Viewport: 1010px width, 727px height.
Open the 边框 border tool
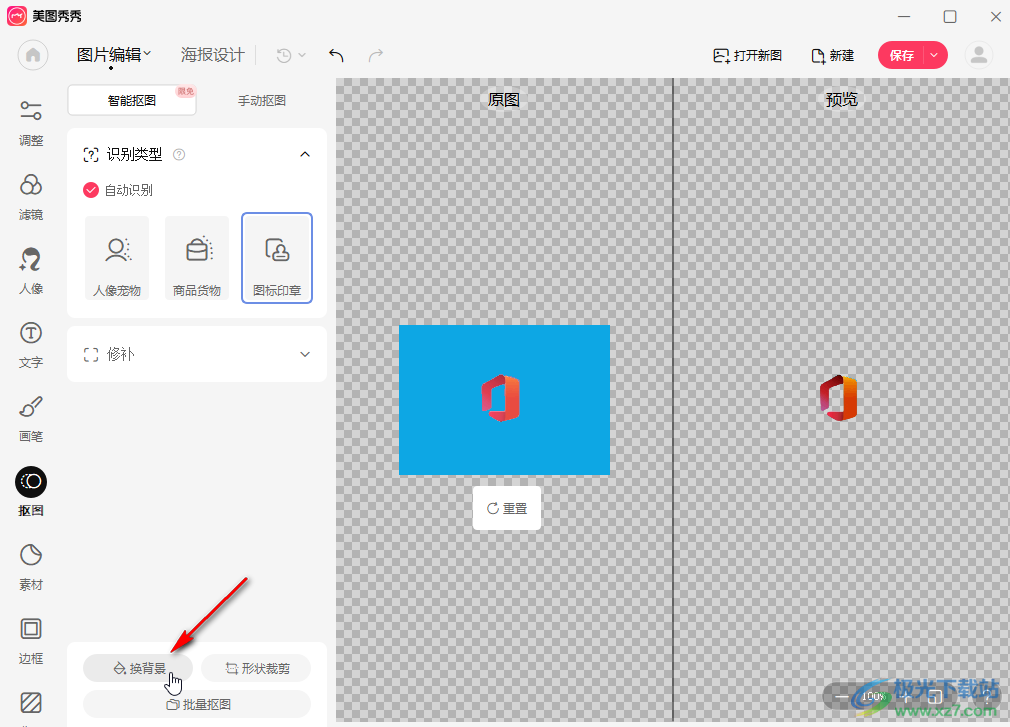tap(31, 641)
